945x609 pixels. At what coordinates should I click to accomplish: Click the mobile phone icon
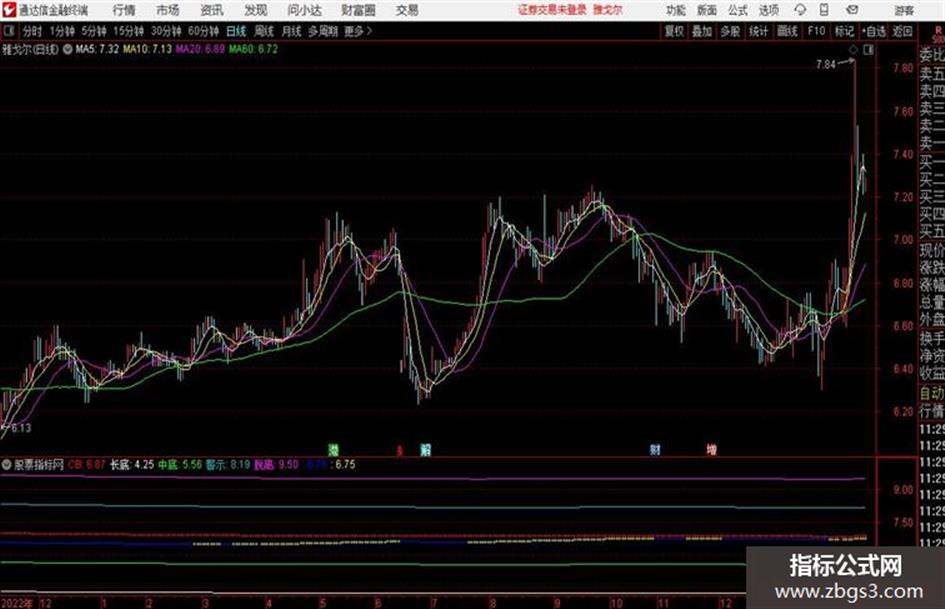[x=824, y=10]
